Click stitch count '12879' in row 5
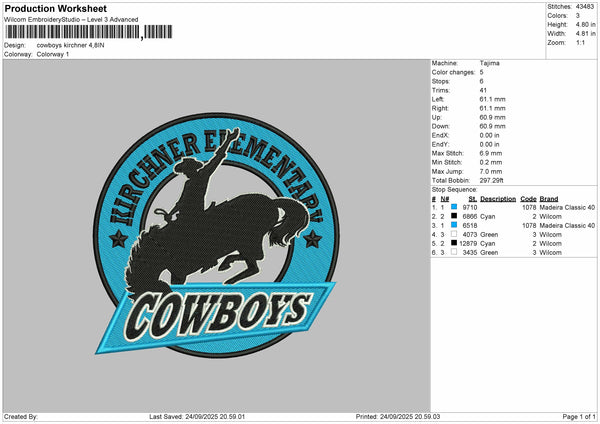600x424 pixels. (x=468, y=243)
